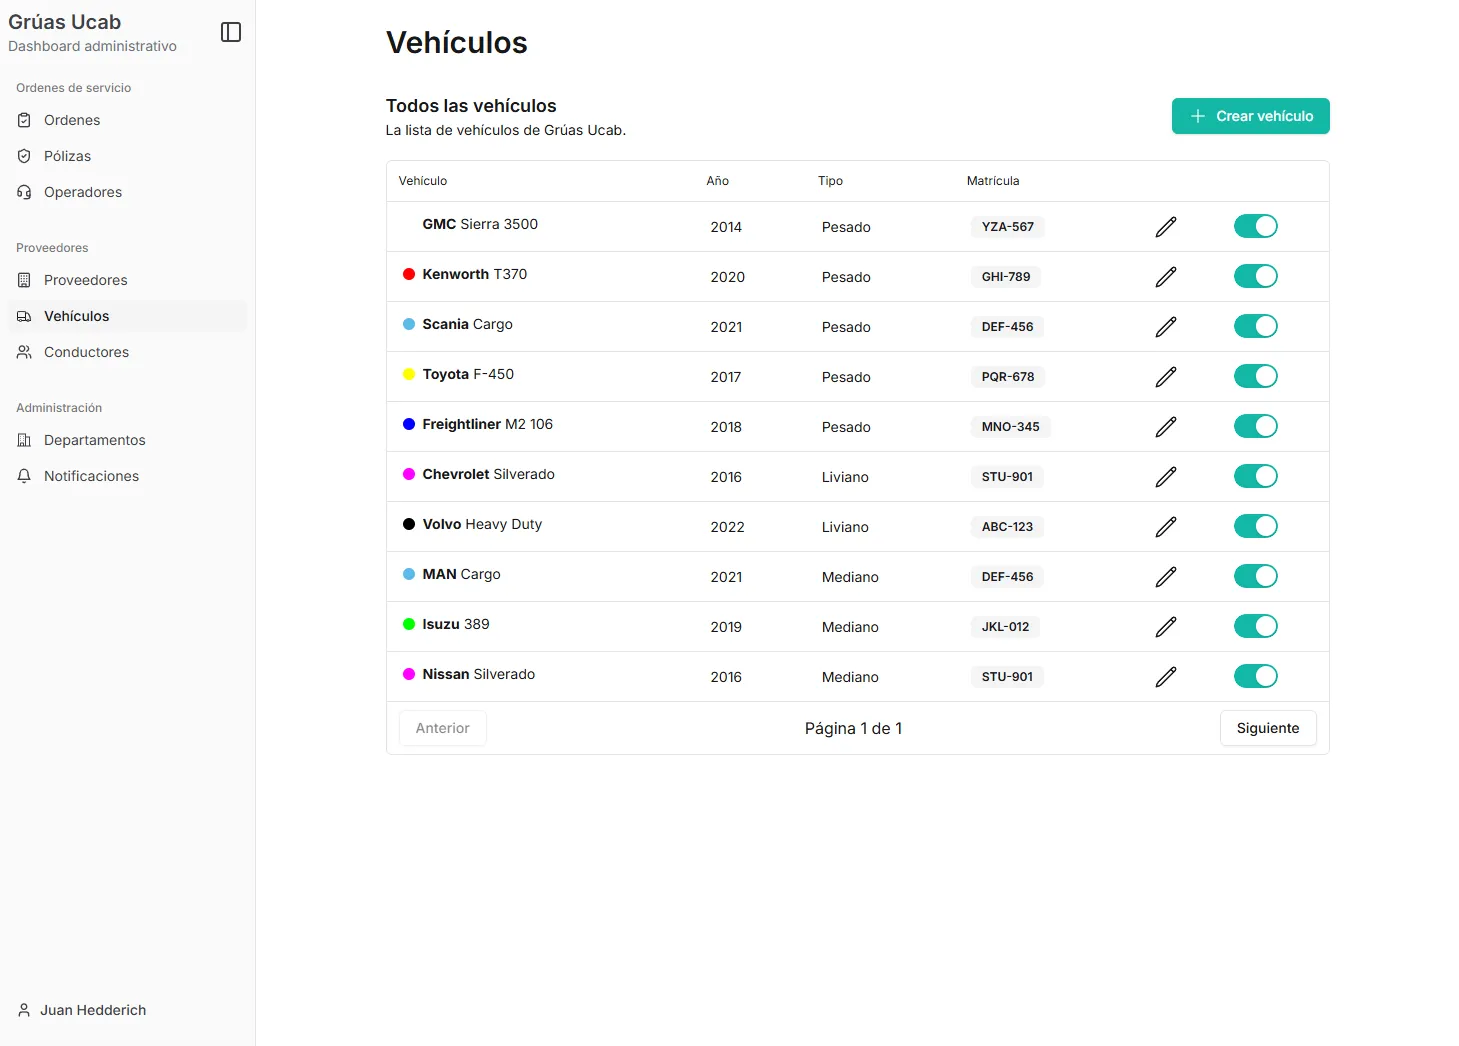Collapse the sidebar with the panel icon

click(x=231, y=32)
